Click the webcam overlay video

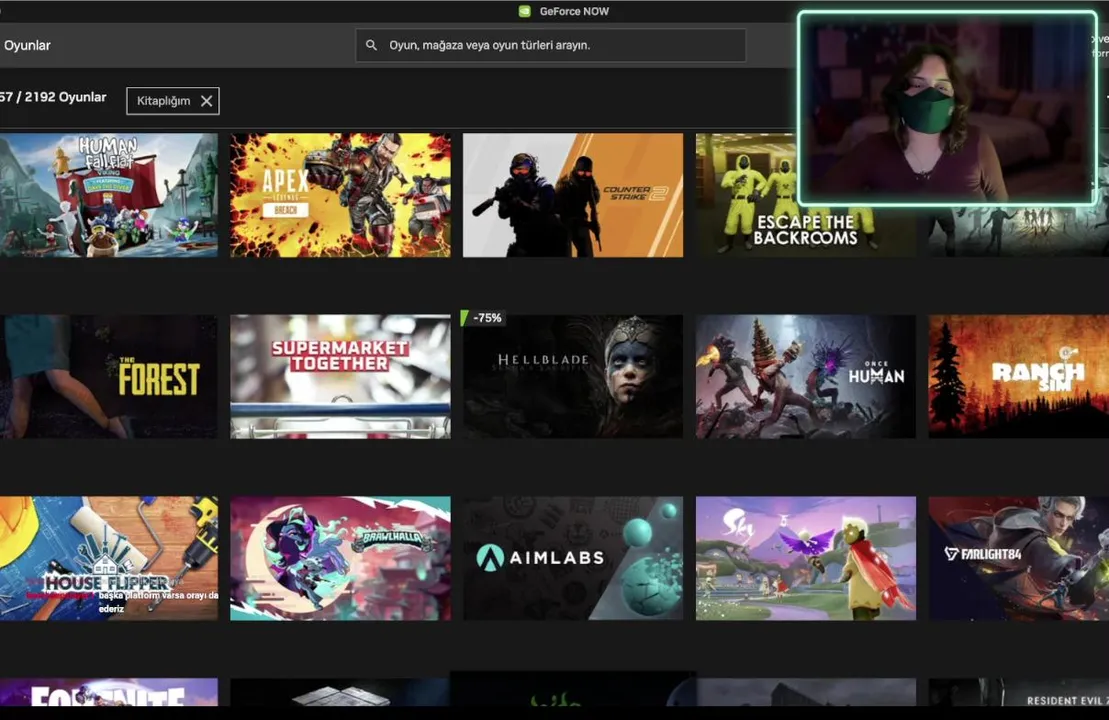947,108
